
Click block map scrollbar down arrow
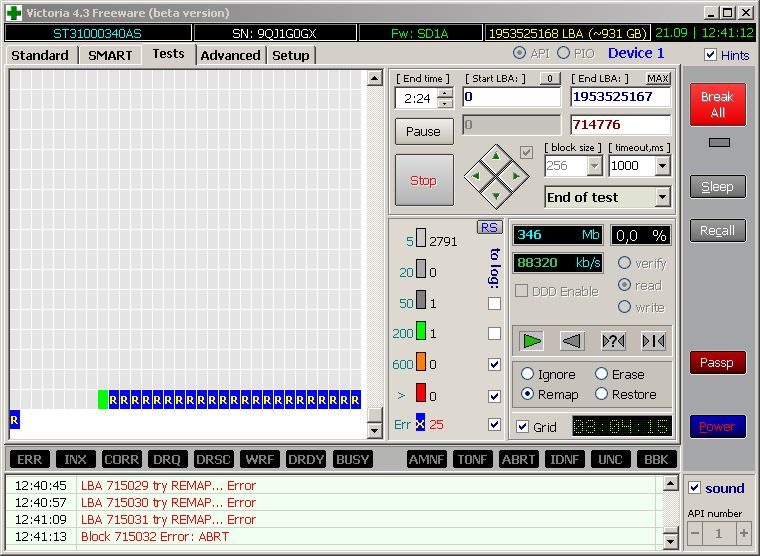pos(375,430)
